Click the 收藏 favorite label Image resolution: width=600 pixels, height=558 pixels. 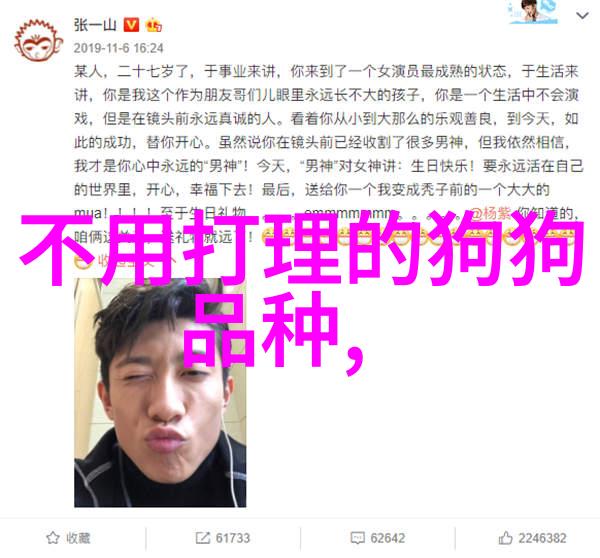click(x=78, y=538)
